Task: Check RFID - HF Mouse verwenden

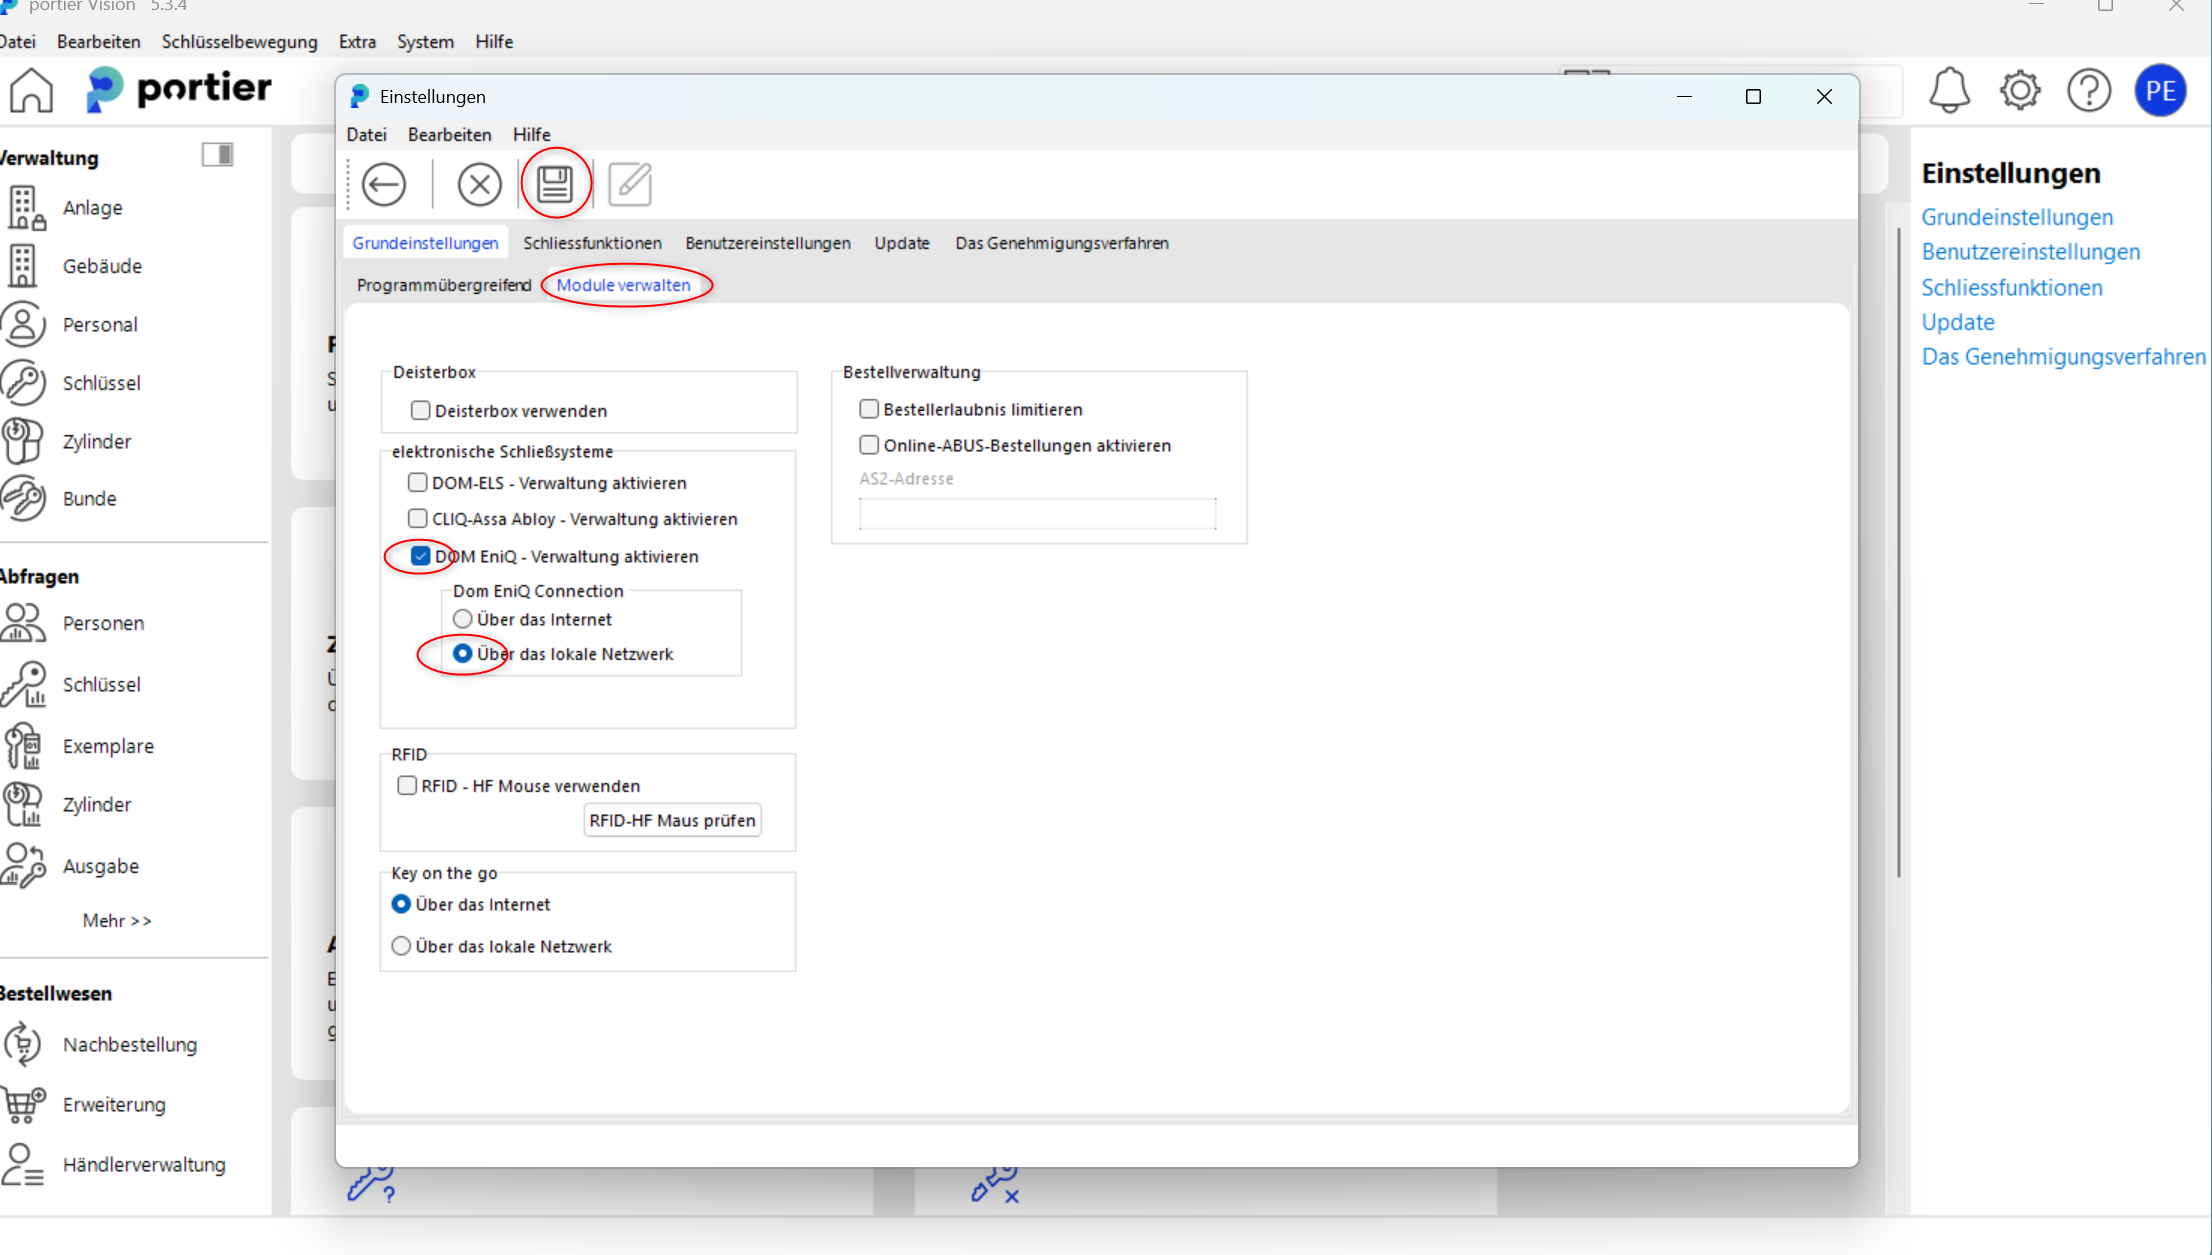Action: click(x=407, y=786)
